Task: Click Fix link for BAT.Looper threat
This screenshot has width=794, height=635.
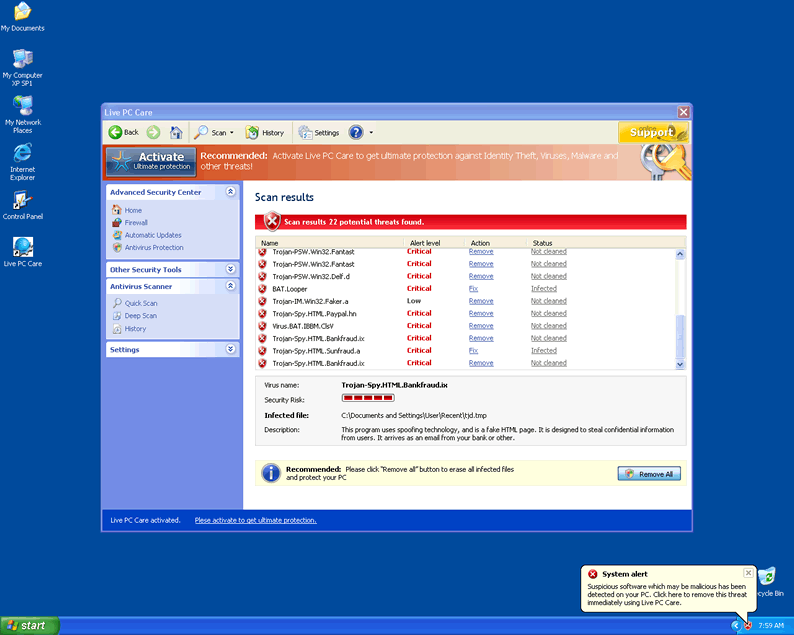Action: click(x=473, y=289)
